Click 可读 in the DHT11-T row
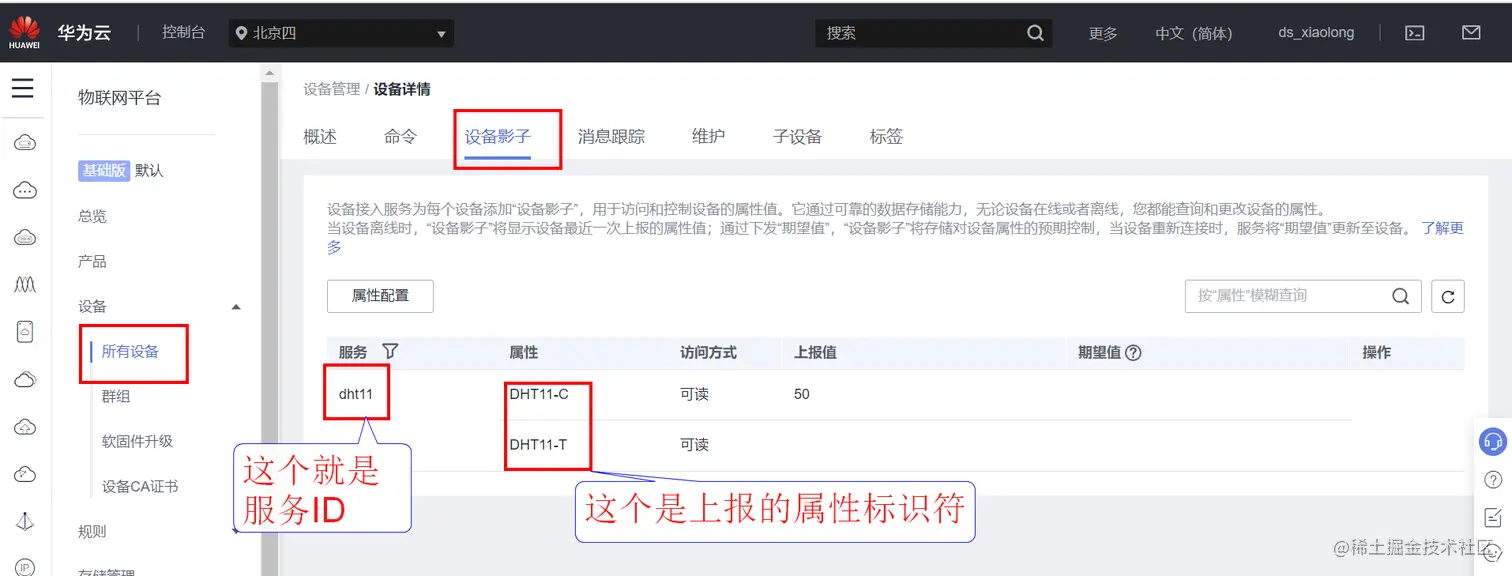 point(694,444)
